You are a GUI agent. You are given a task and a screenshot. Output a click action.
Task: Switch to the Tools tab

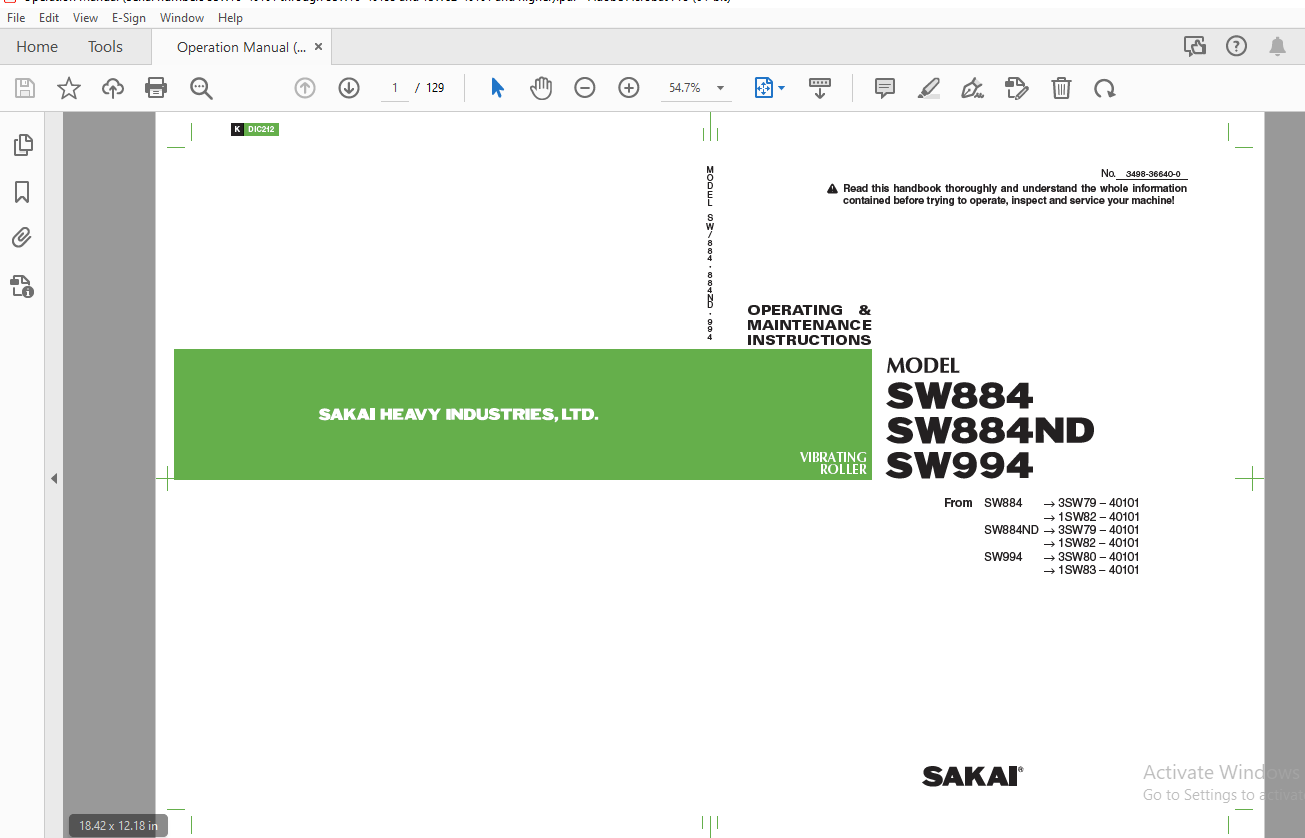click(x=105, y=47)
